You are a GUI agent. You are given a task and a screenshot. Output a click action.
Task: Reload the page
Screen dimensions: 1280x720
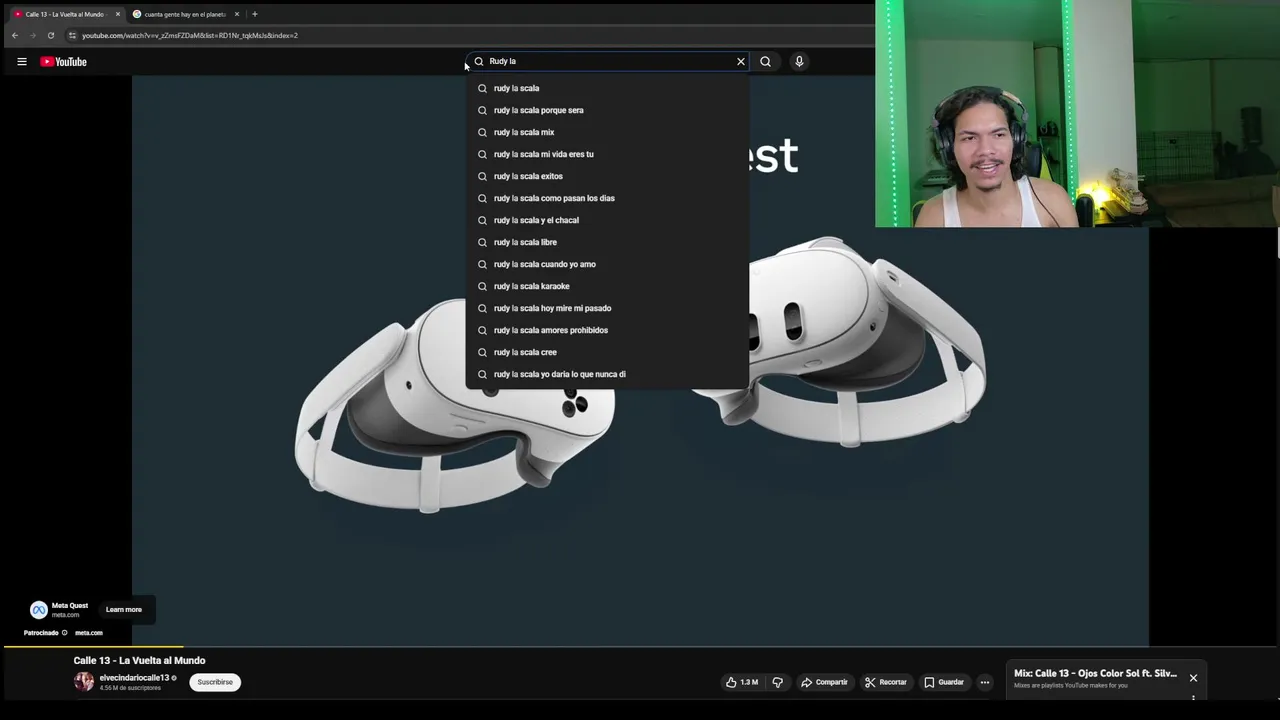(51, 35)
